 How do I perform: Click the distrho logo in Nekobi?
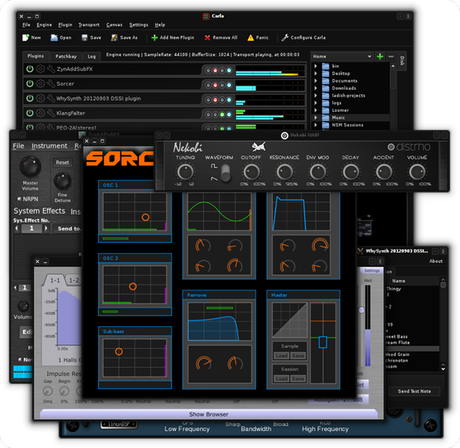point(409,147)
